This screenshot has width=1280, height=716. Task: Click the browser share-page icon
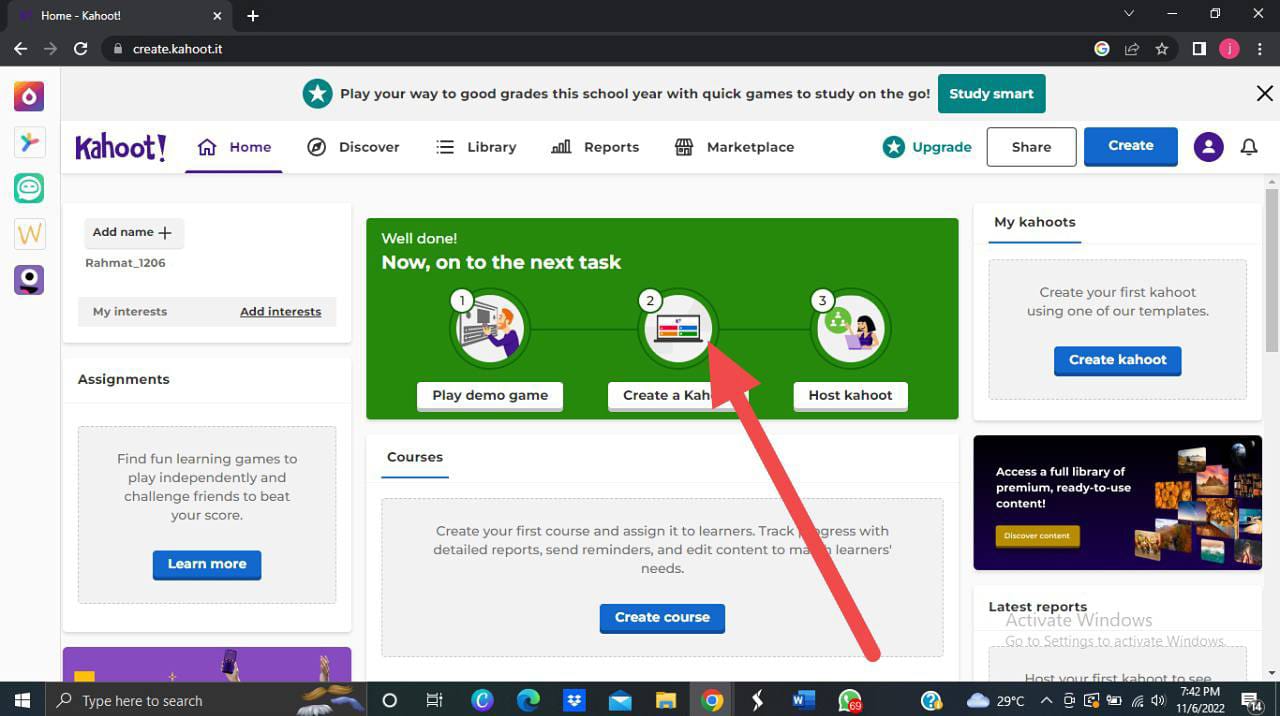tap(1132, 48)
